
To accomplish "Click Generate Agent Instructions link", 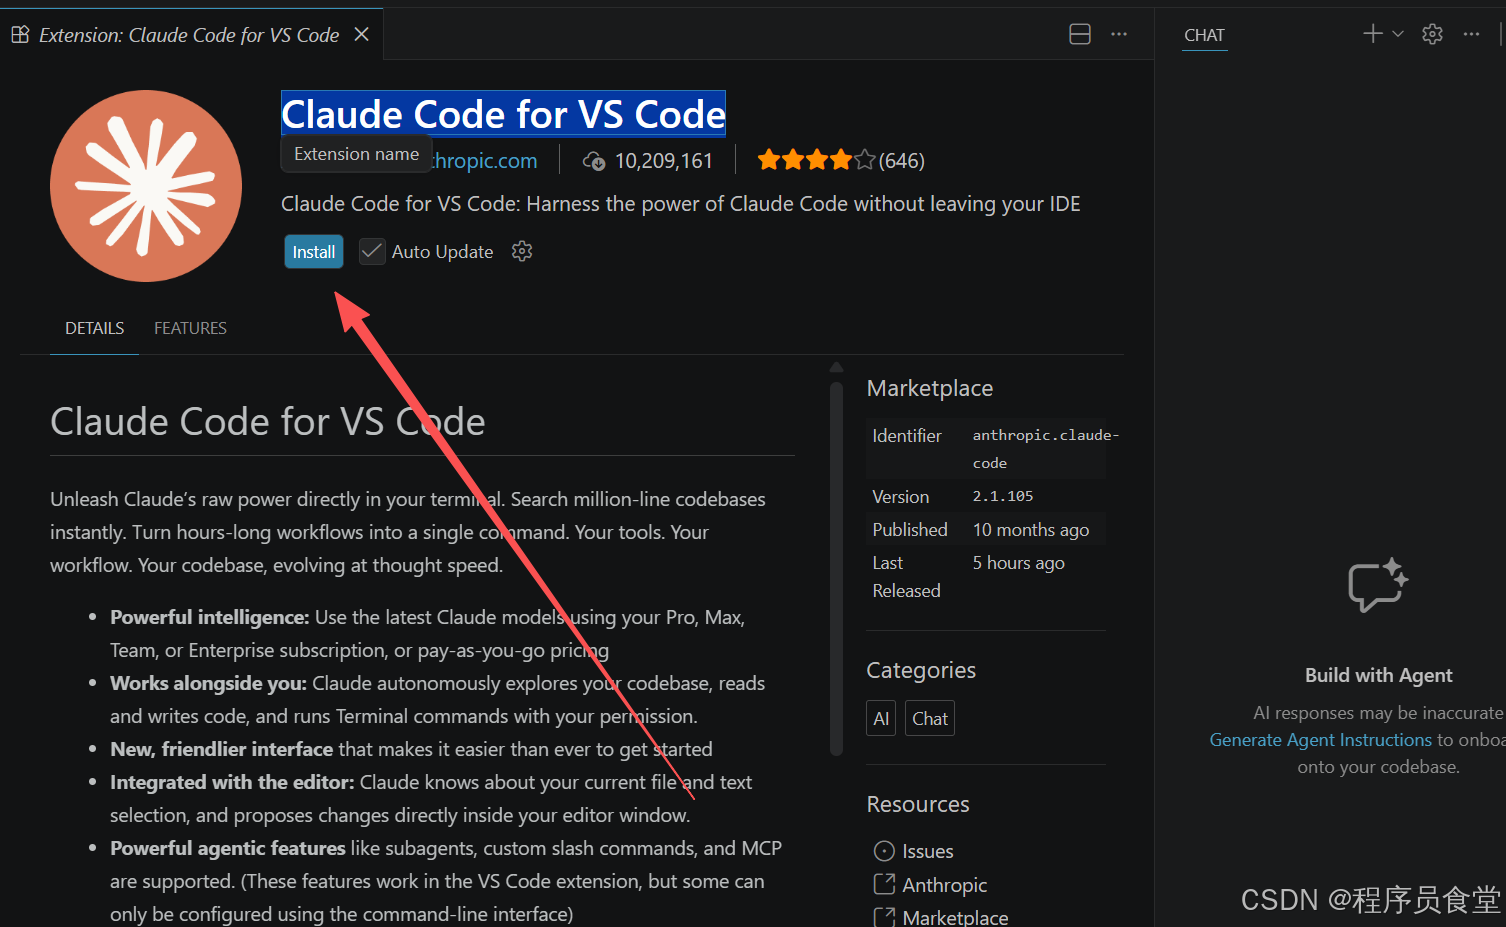I will [1321, 740].
